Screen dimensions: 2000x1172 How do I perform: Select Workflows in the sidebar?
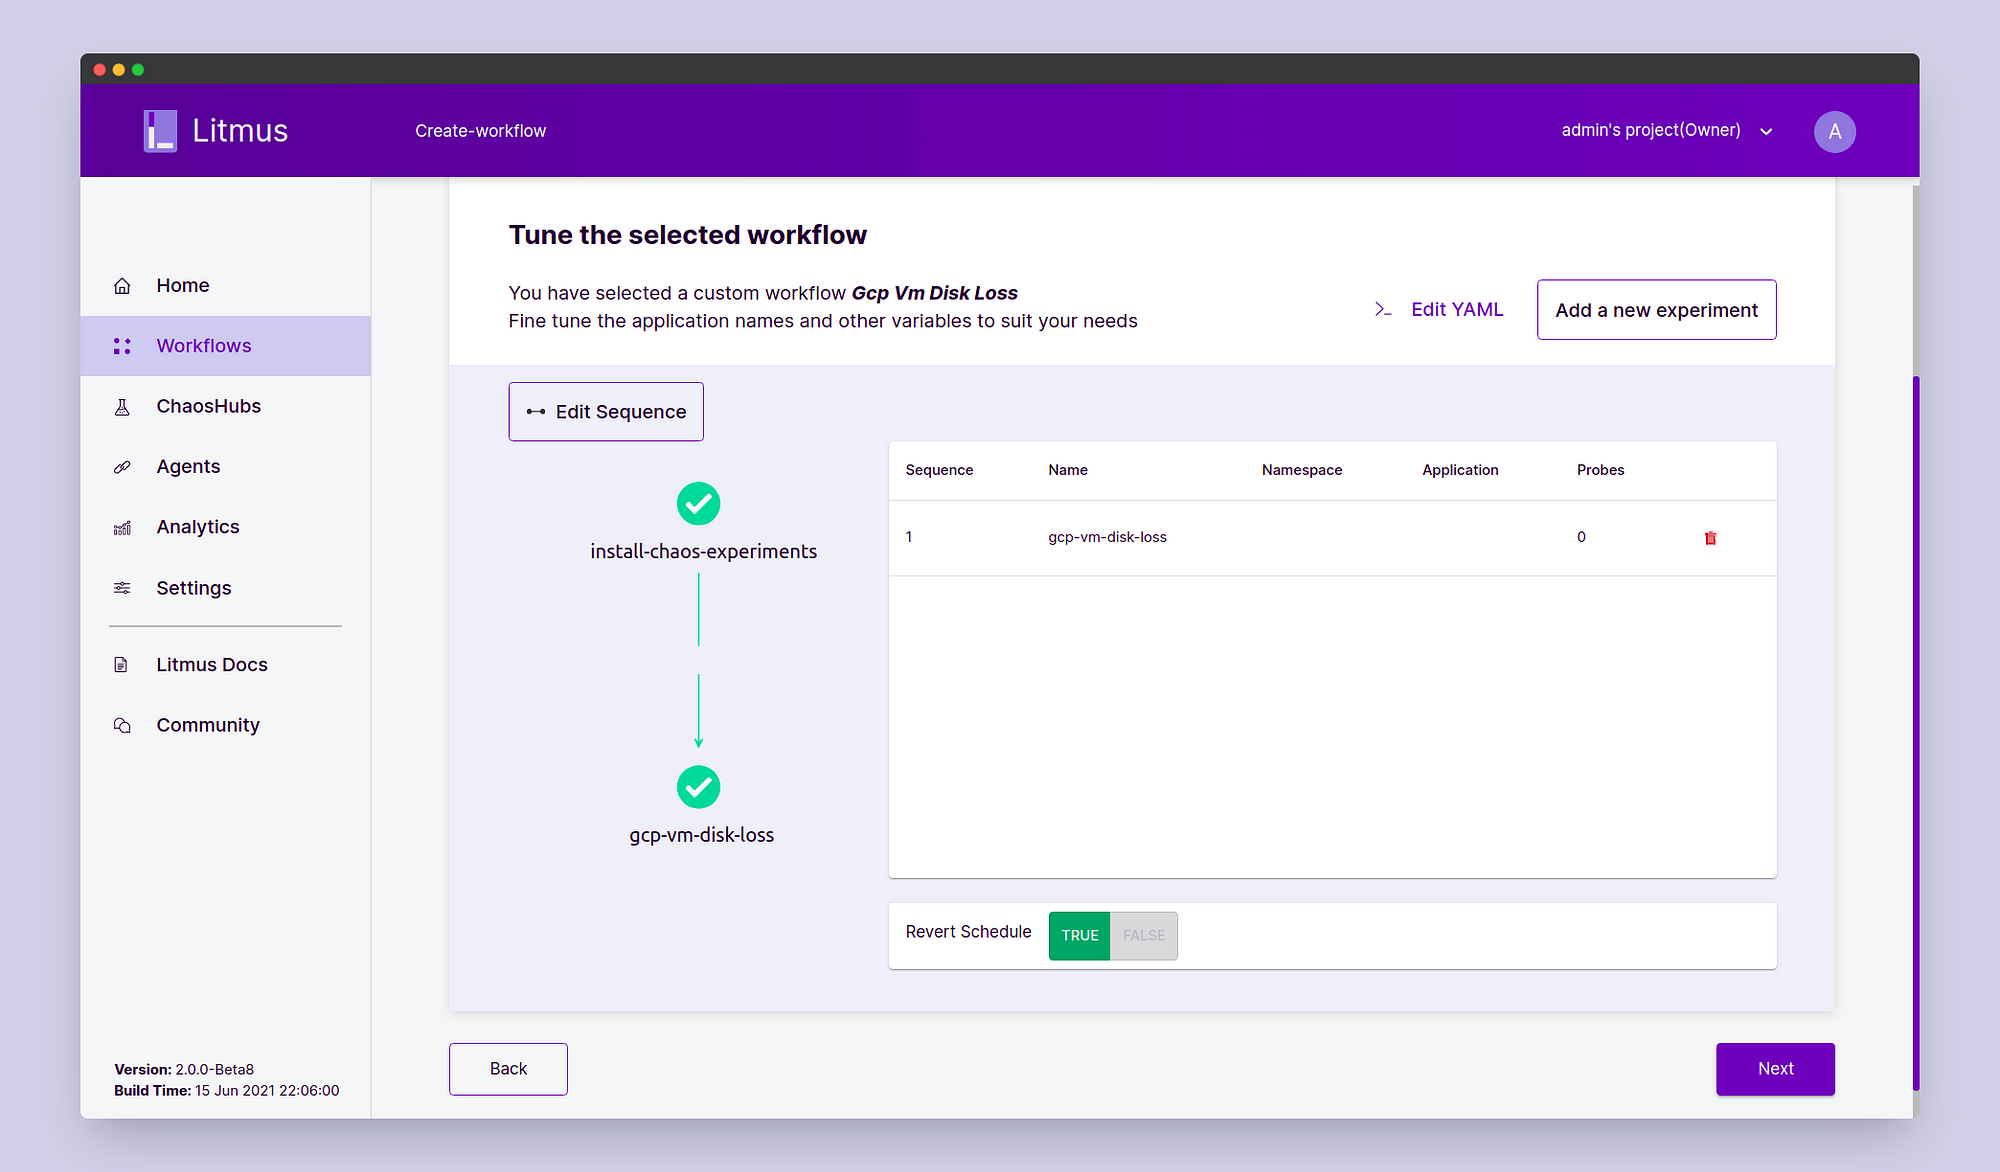tap(225, 346)
